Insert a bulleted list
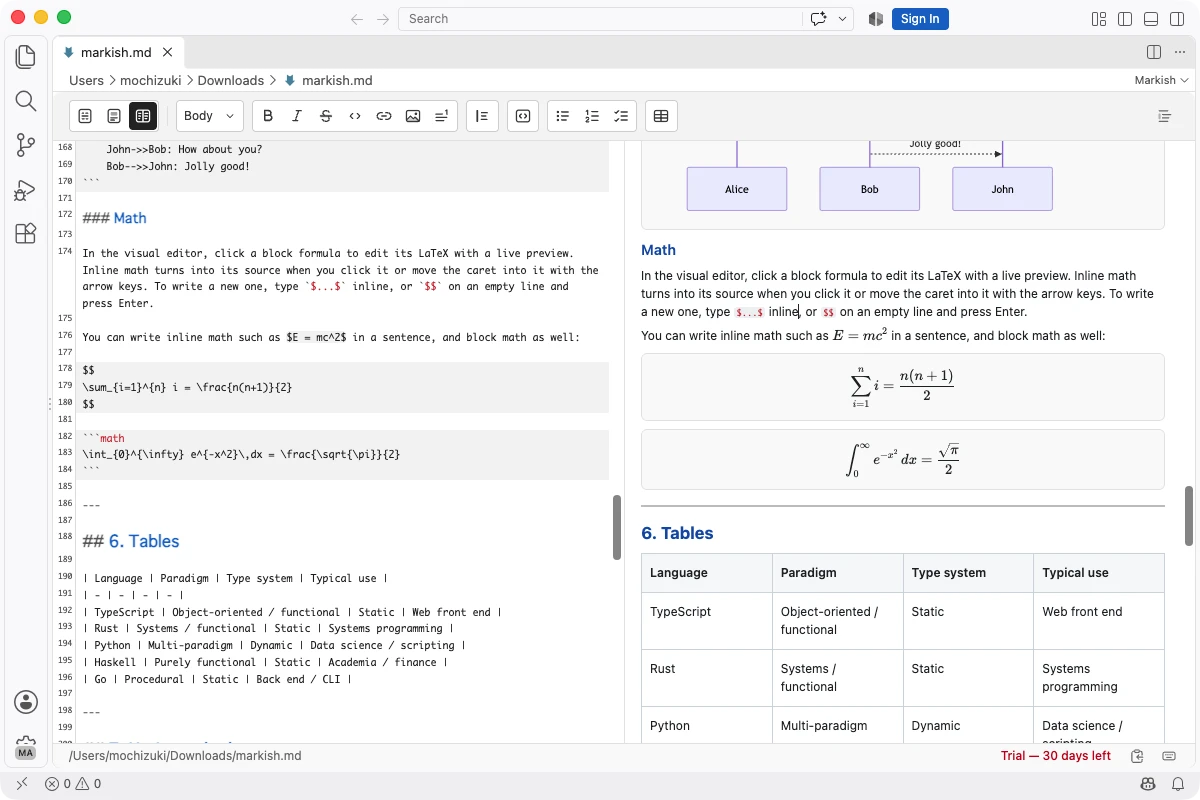 tap(563, 116)
